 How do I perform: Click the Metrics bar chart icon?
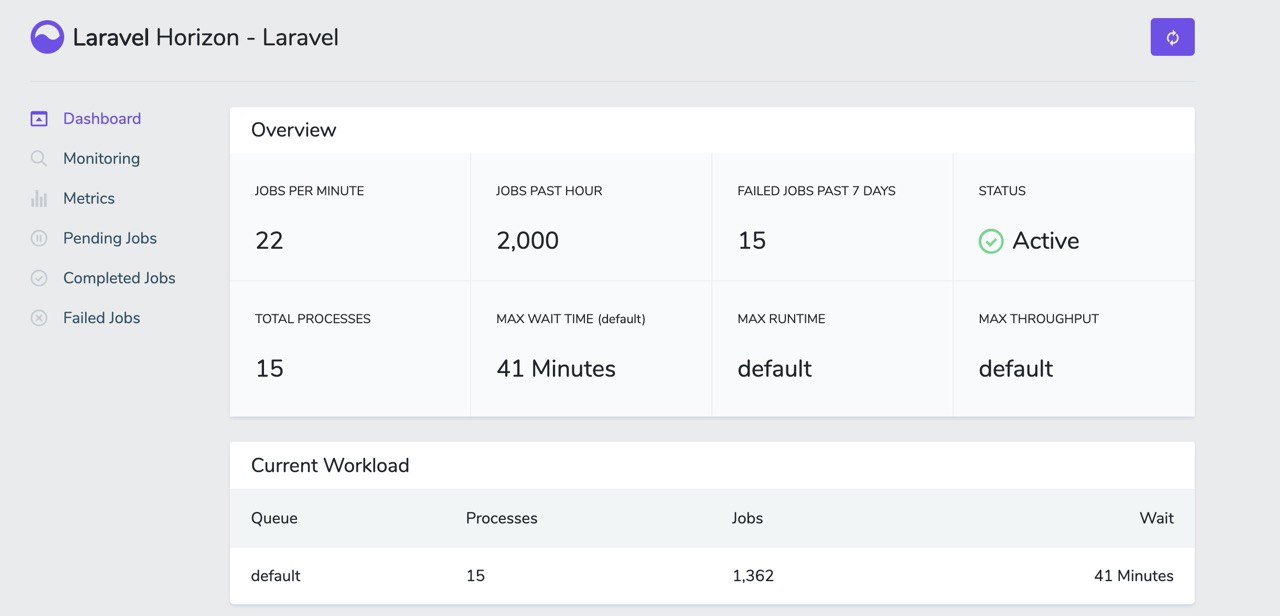pos(39,198)
